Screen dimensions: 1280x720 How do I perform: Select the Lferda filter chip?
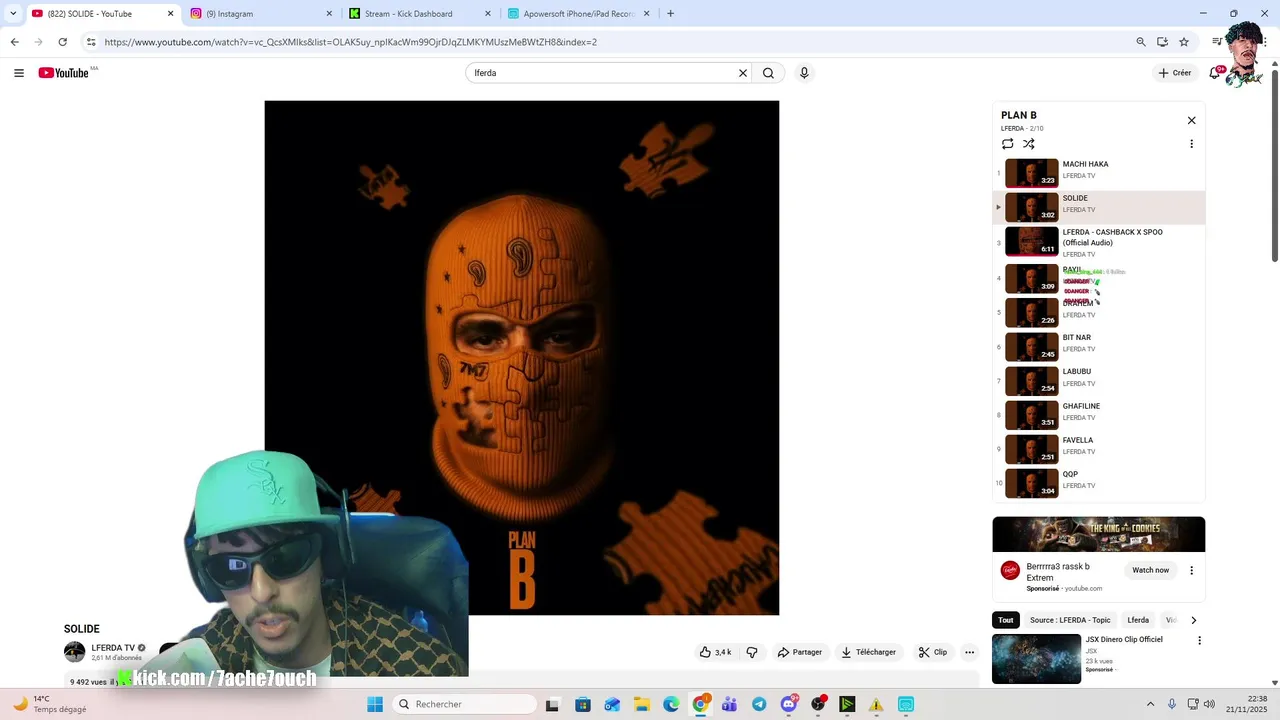[x=1138, y=620]
